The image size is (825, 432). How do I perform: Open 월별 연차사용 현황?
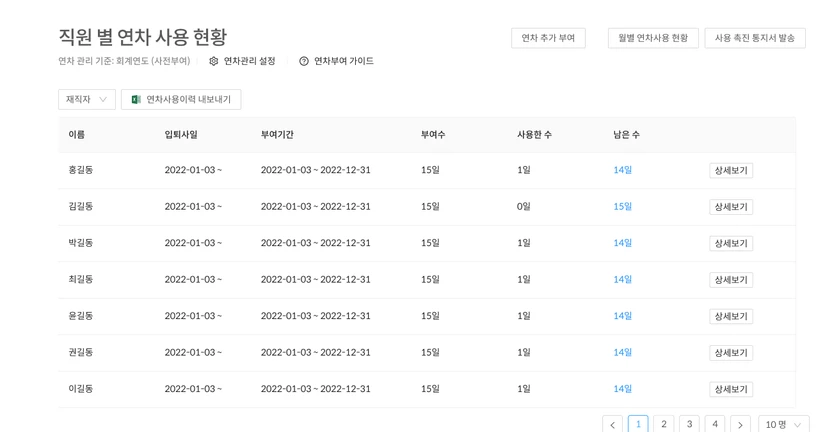click(x=653, y=38)
